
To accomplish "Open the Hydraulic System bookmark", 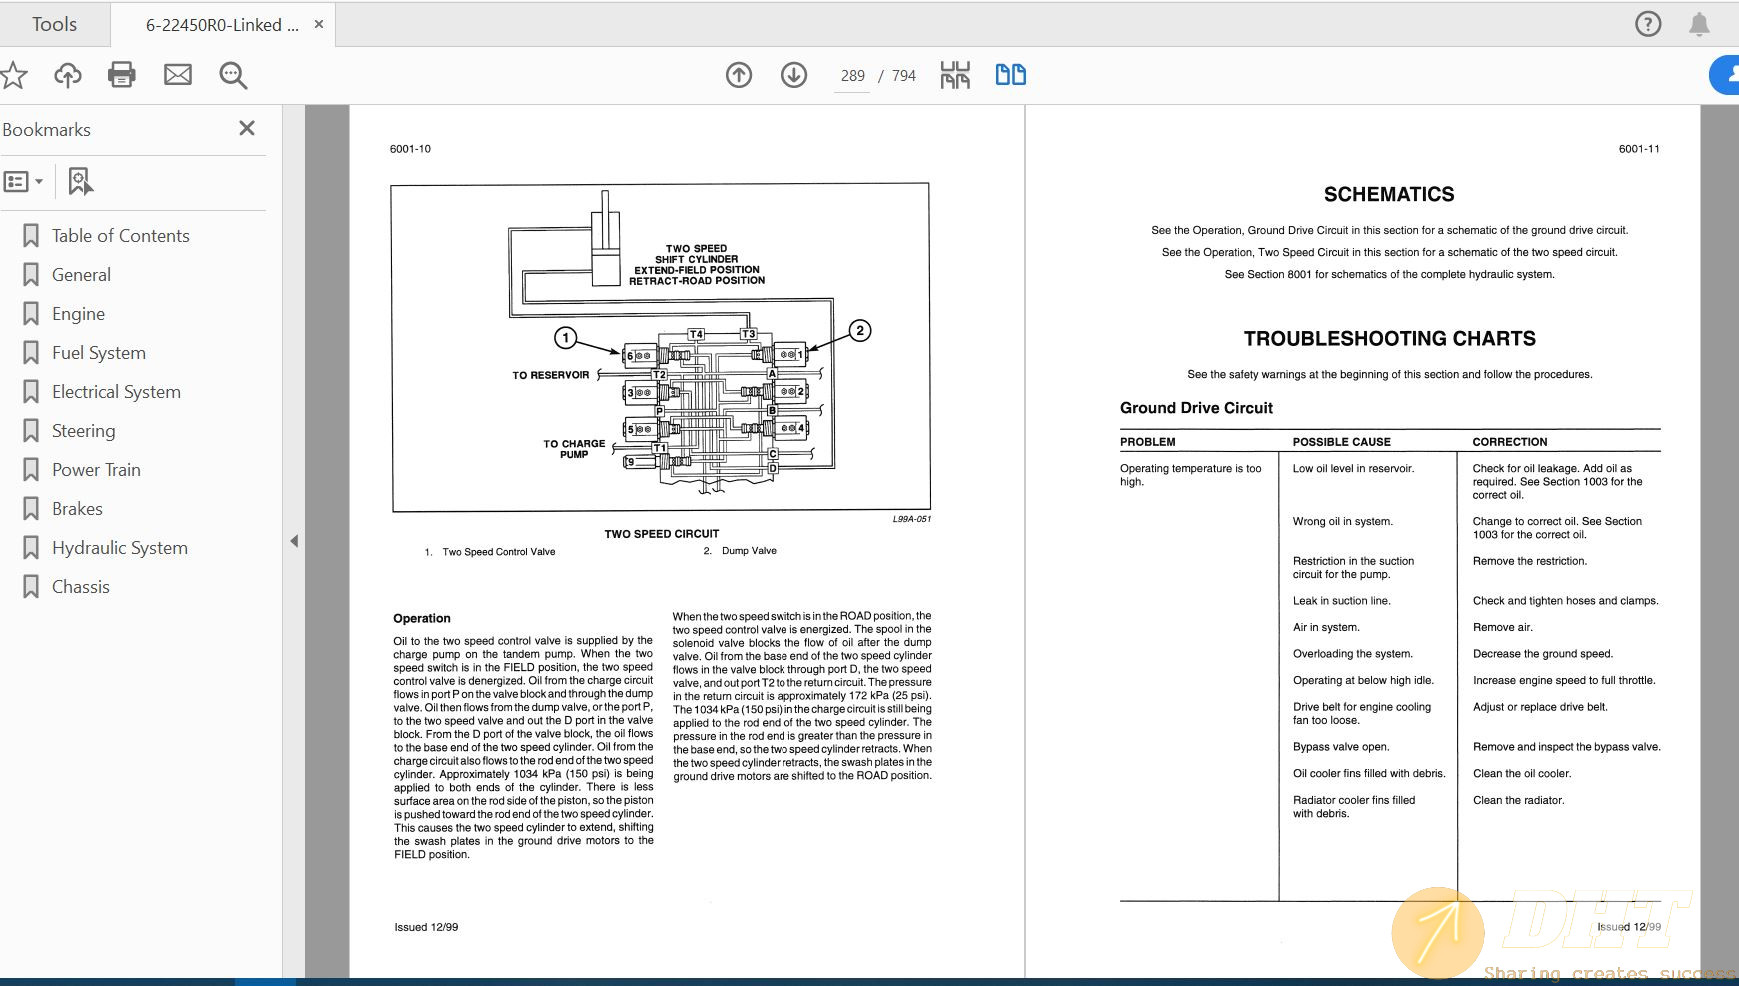I will tap(119, 548).
